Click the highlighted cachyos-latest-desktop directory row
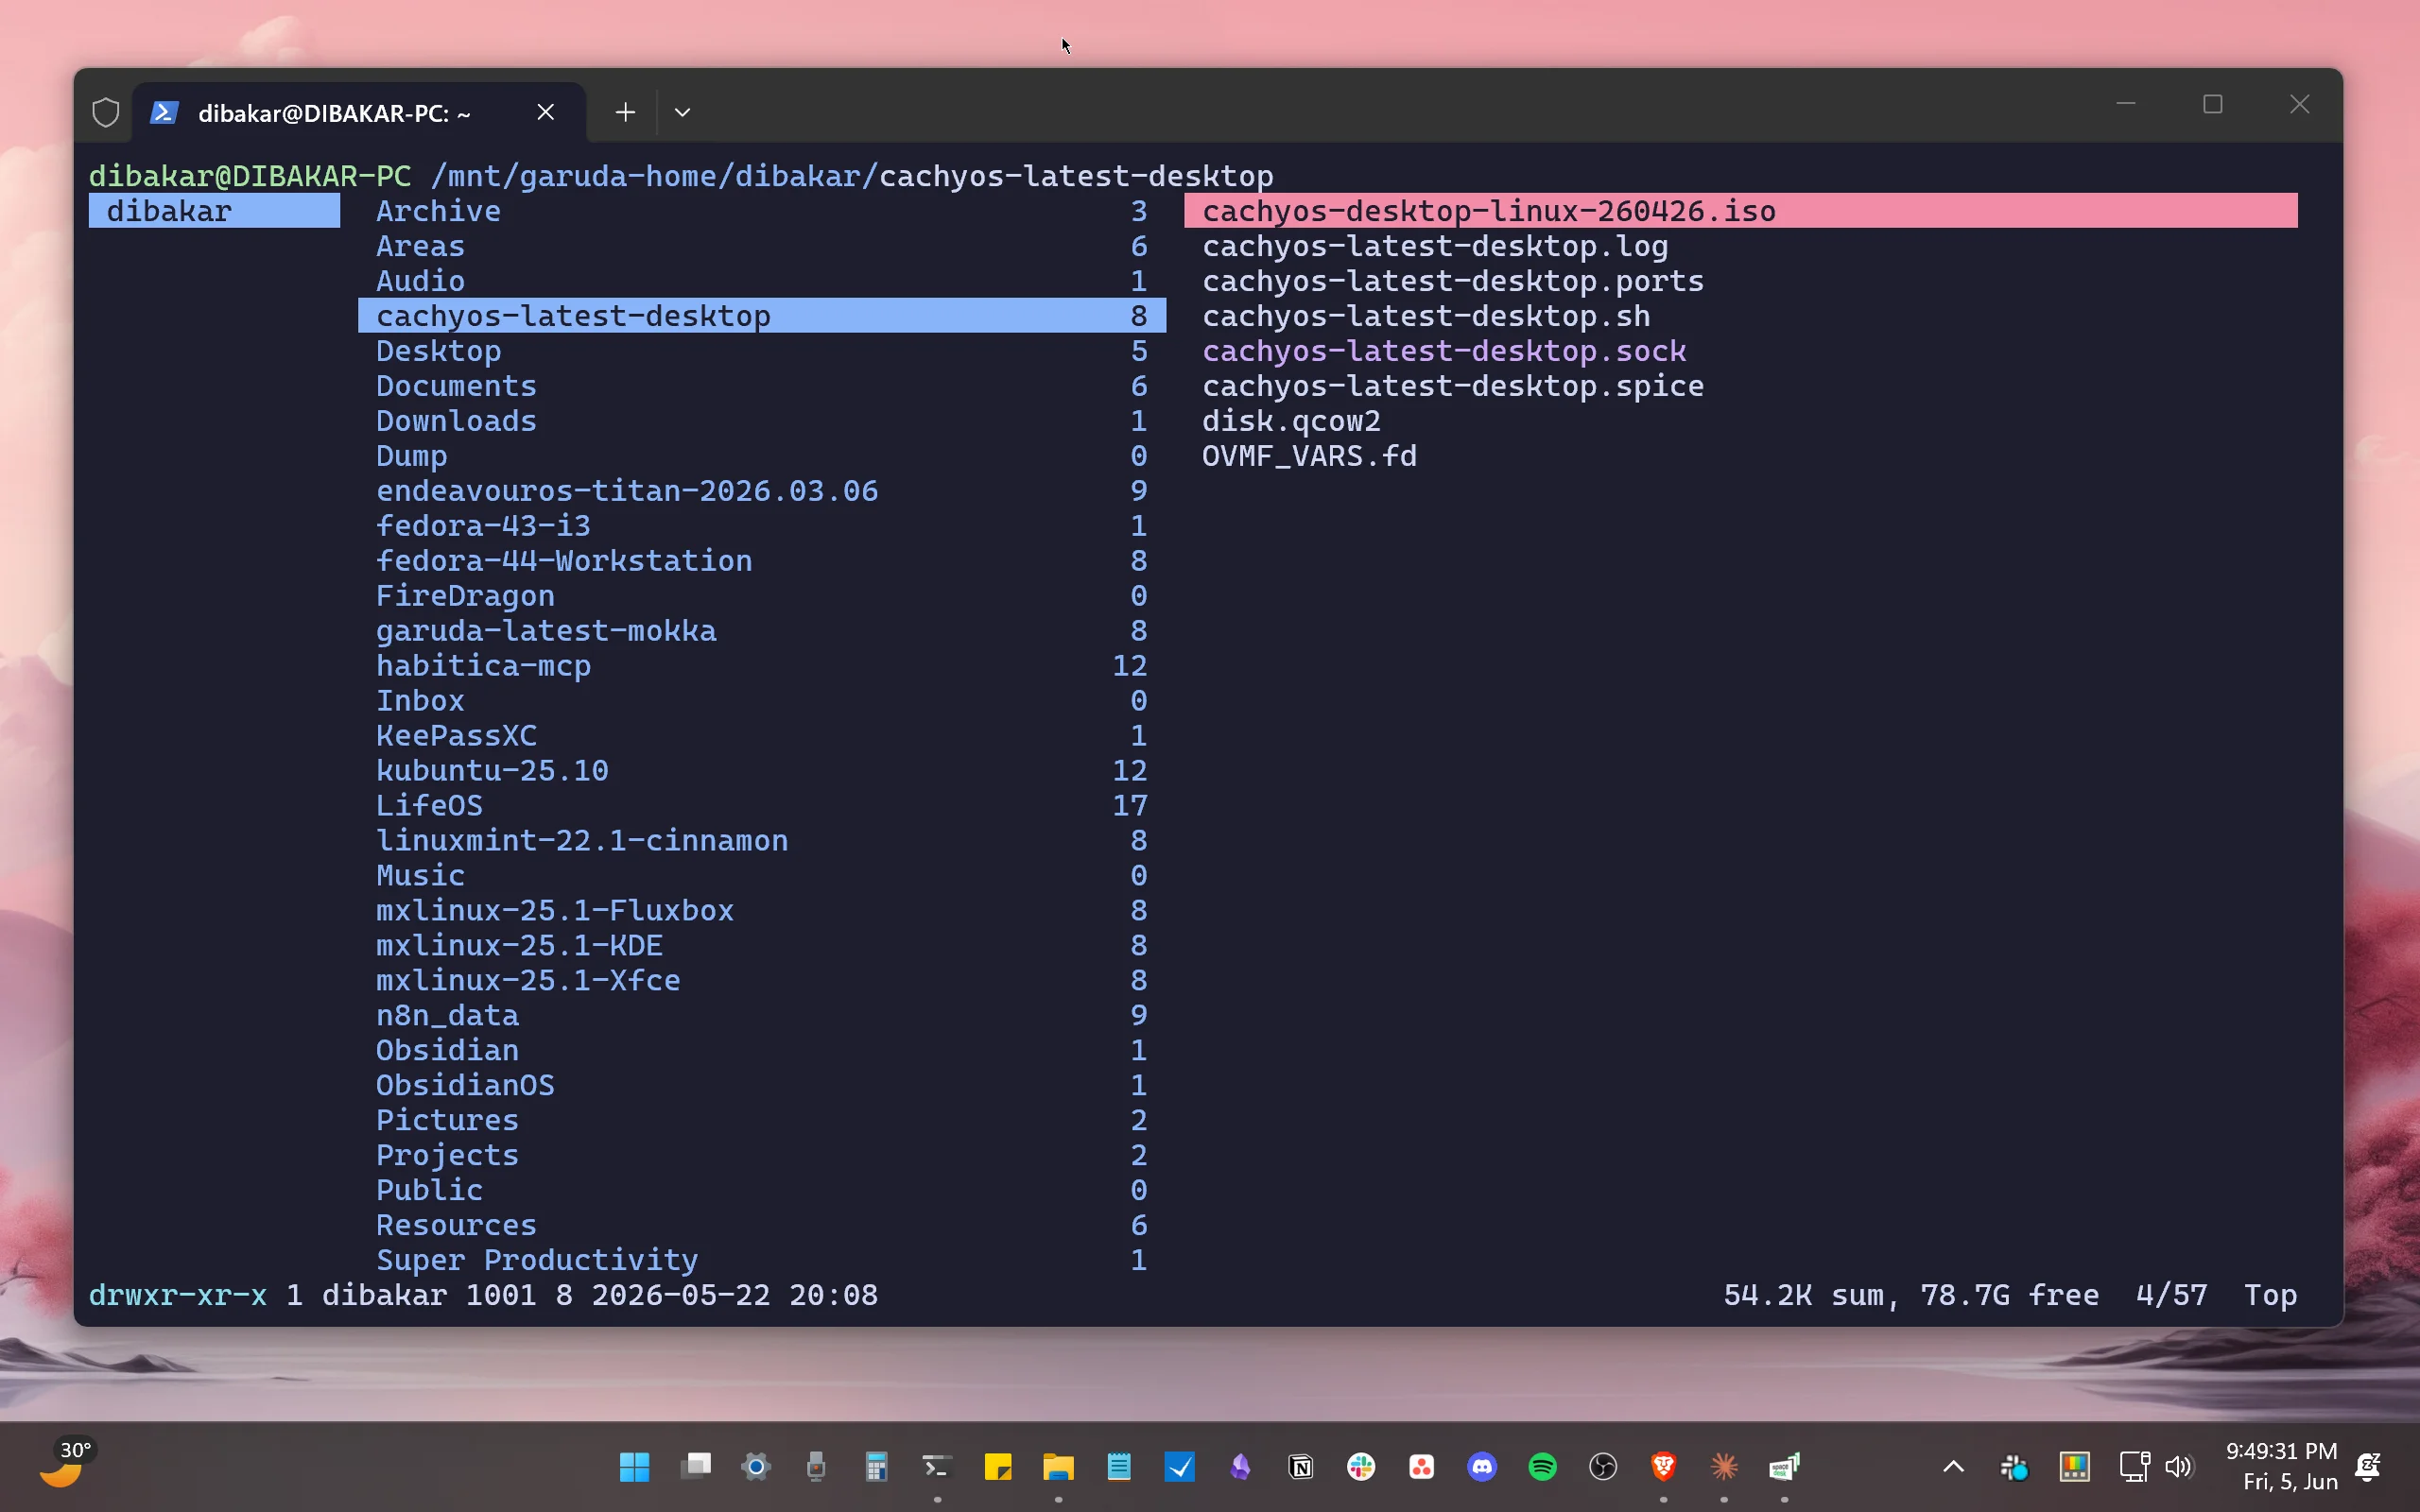The height and width of the screenshot is (1512, 2420). point(761,316)
